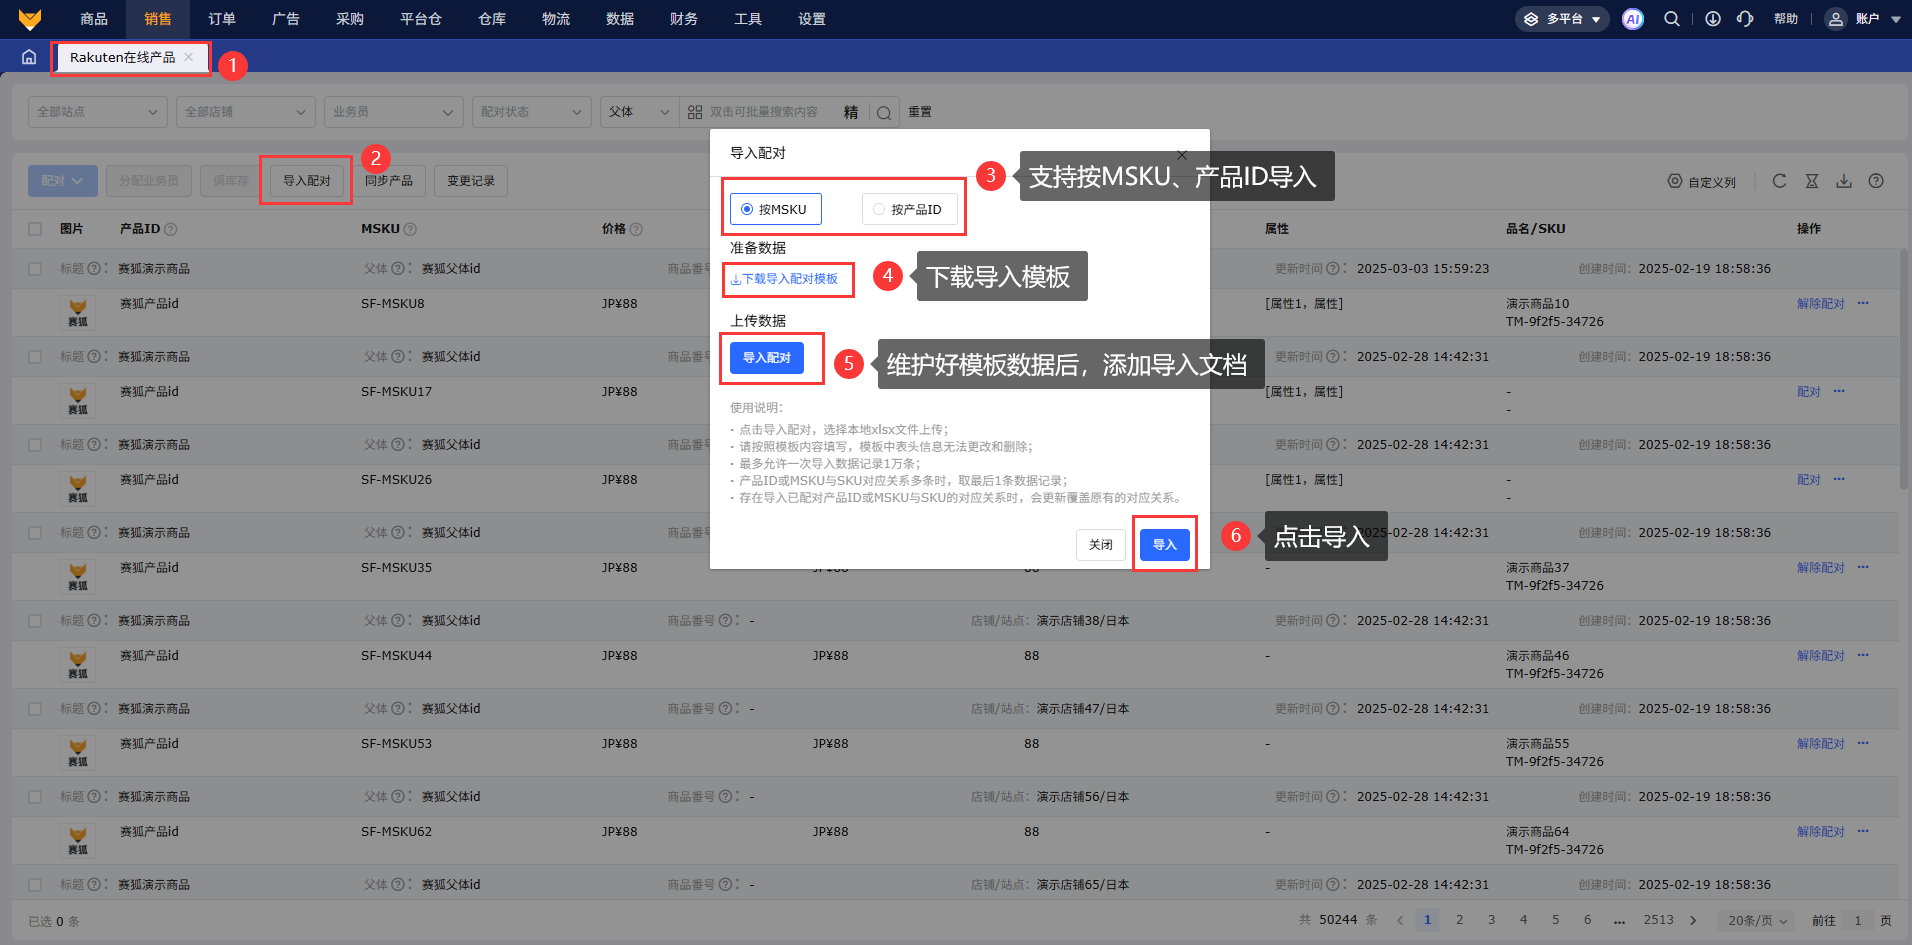This screenshot has height=945, width=1912.
Task: Open the 仓库 menu
Action: 492,19
